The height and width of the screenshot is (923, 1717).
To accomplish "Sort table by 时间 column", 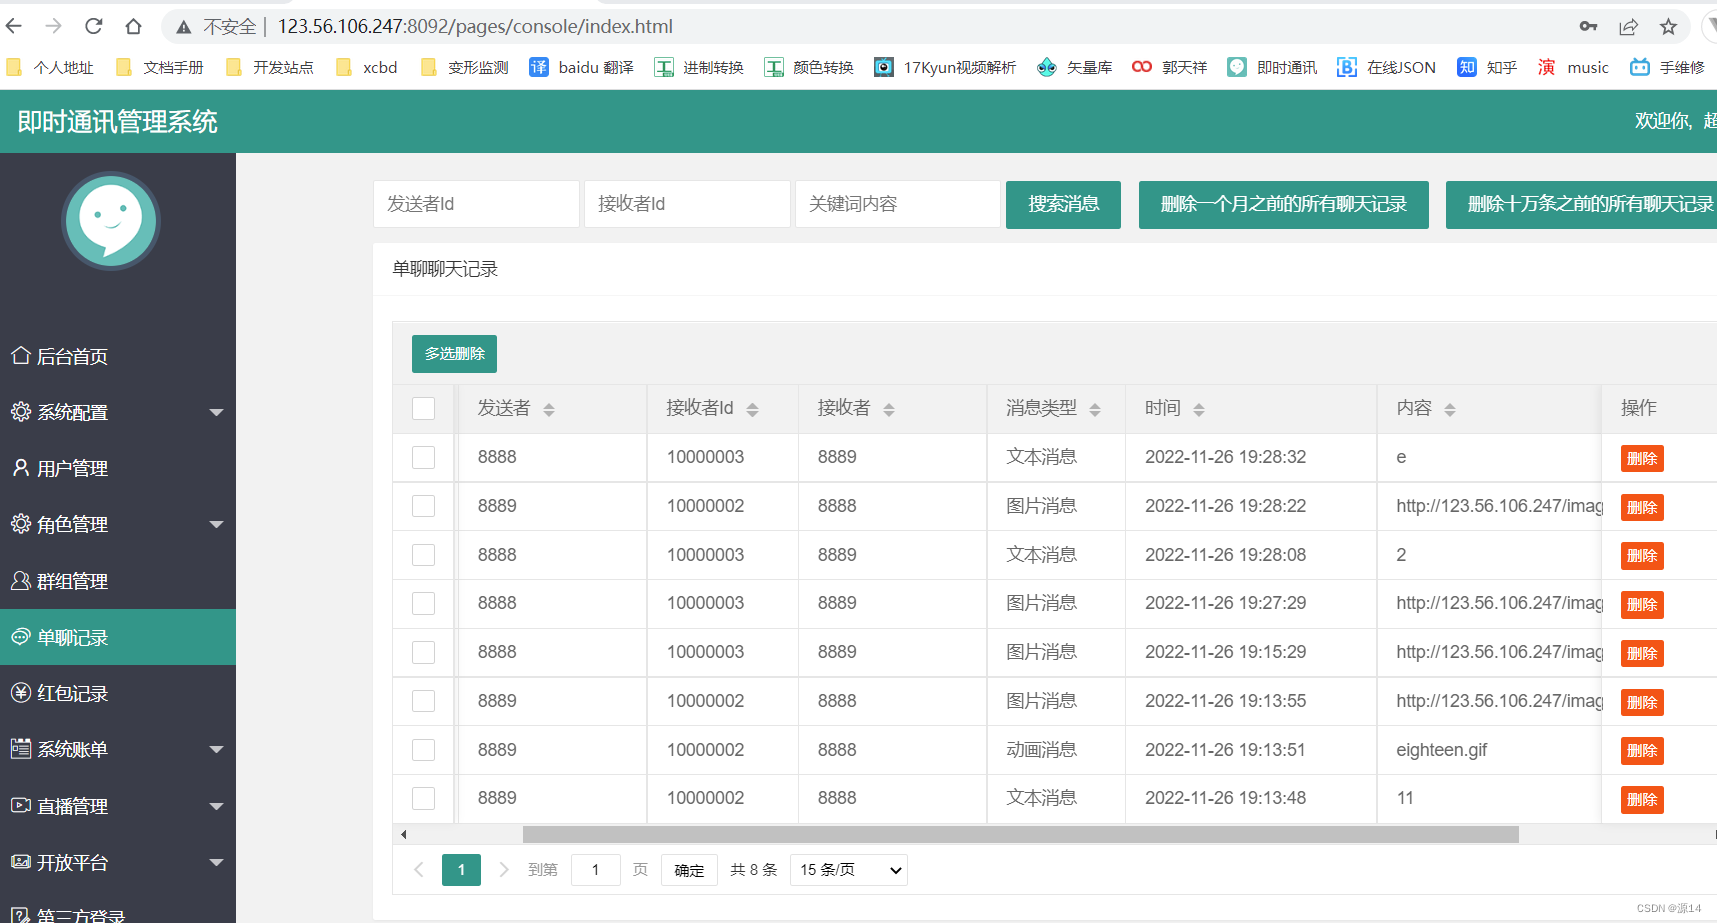I will pos(1199,409).
